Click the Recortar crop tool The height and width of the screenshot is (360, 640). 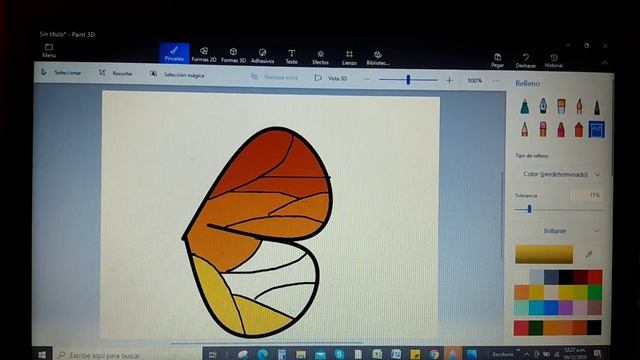(x=116, y=73)
